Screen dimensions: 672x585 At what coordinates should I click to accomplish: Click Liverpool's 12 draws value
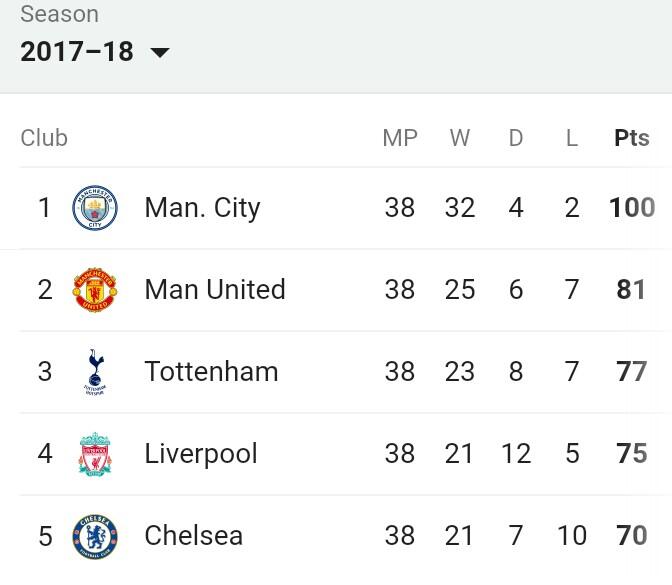(516, 454)
